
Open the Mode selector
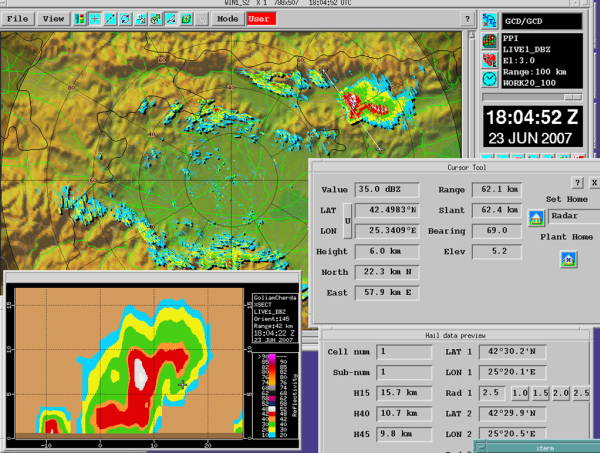pyautogui.click(x=228, y=19)
